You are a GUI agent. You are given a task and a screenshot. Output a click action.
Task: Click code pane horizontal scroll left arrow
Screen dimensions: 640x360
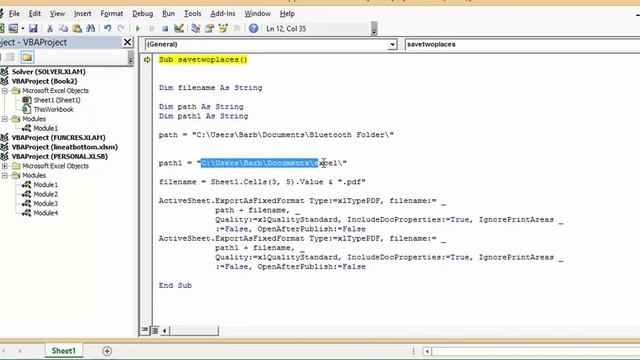164,331
